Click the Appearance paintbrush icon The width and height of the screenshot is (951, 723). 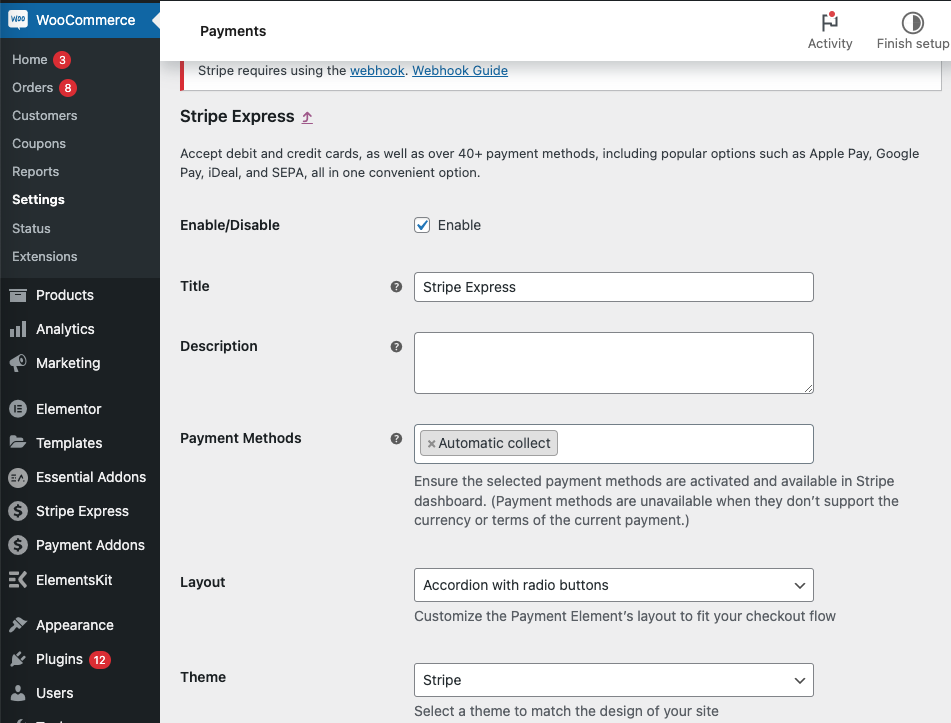point(18,624)
